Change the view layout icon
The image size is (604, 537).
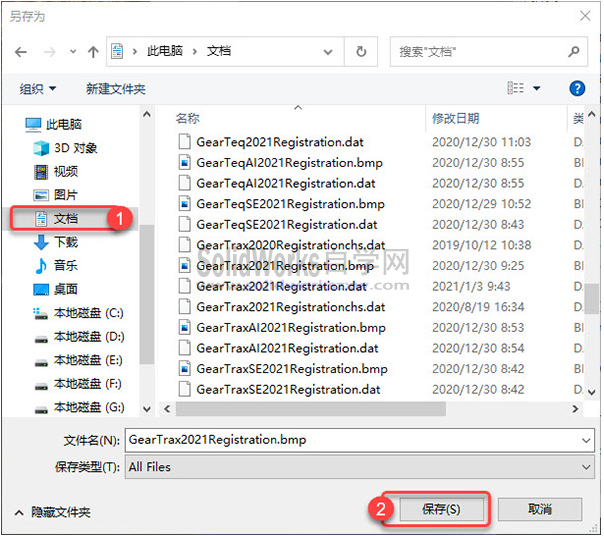point(515,88)
